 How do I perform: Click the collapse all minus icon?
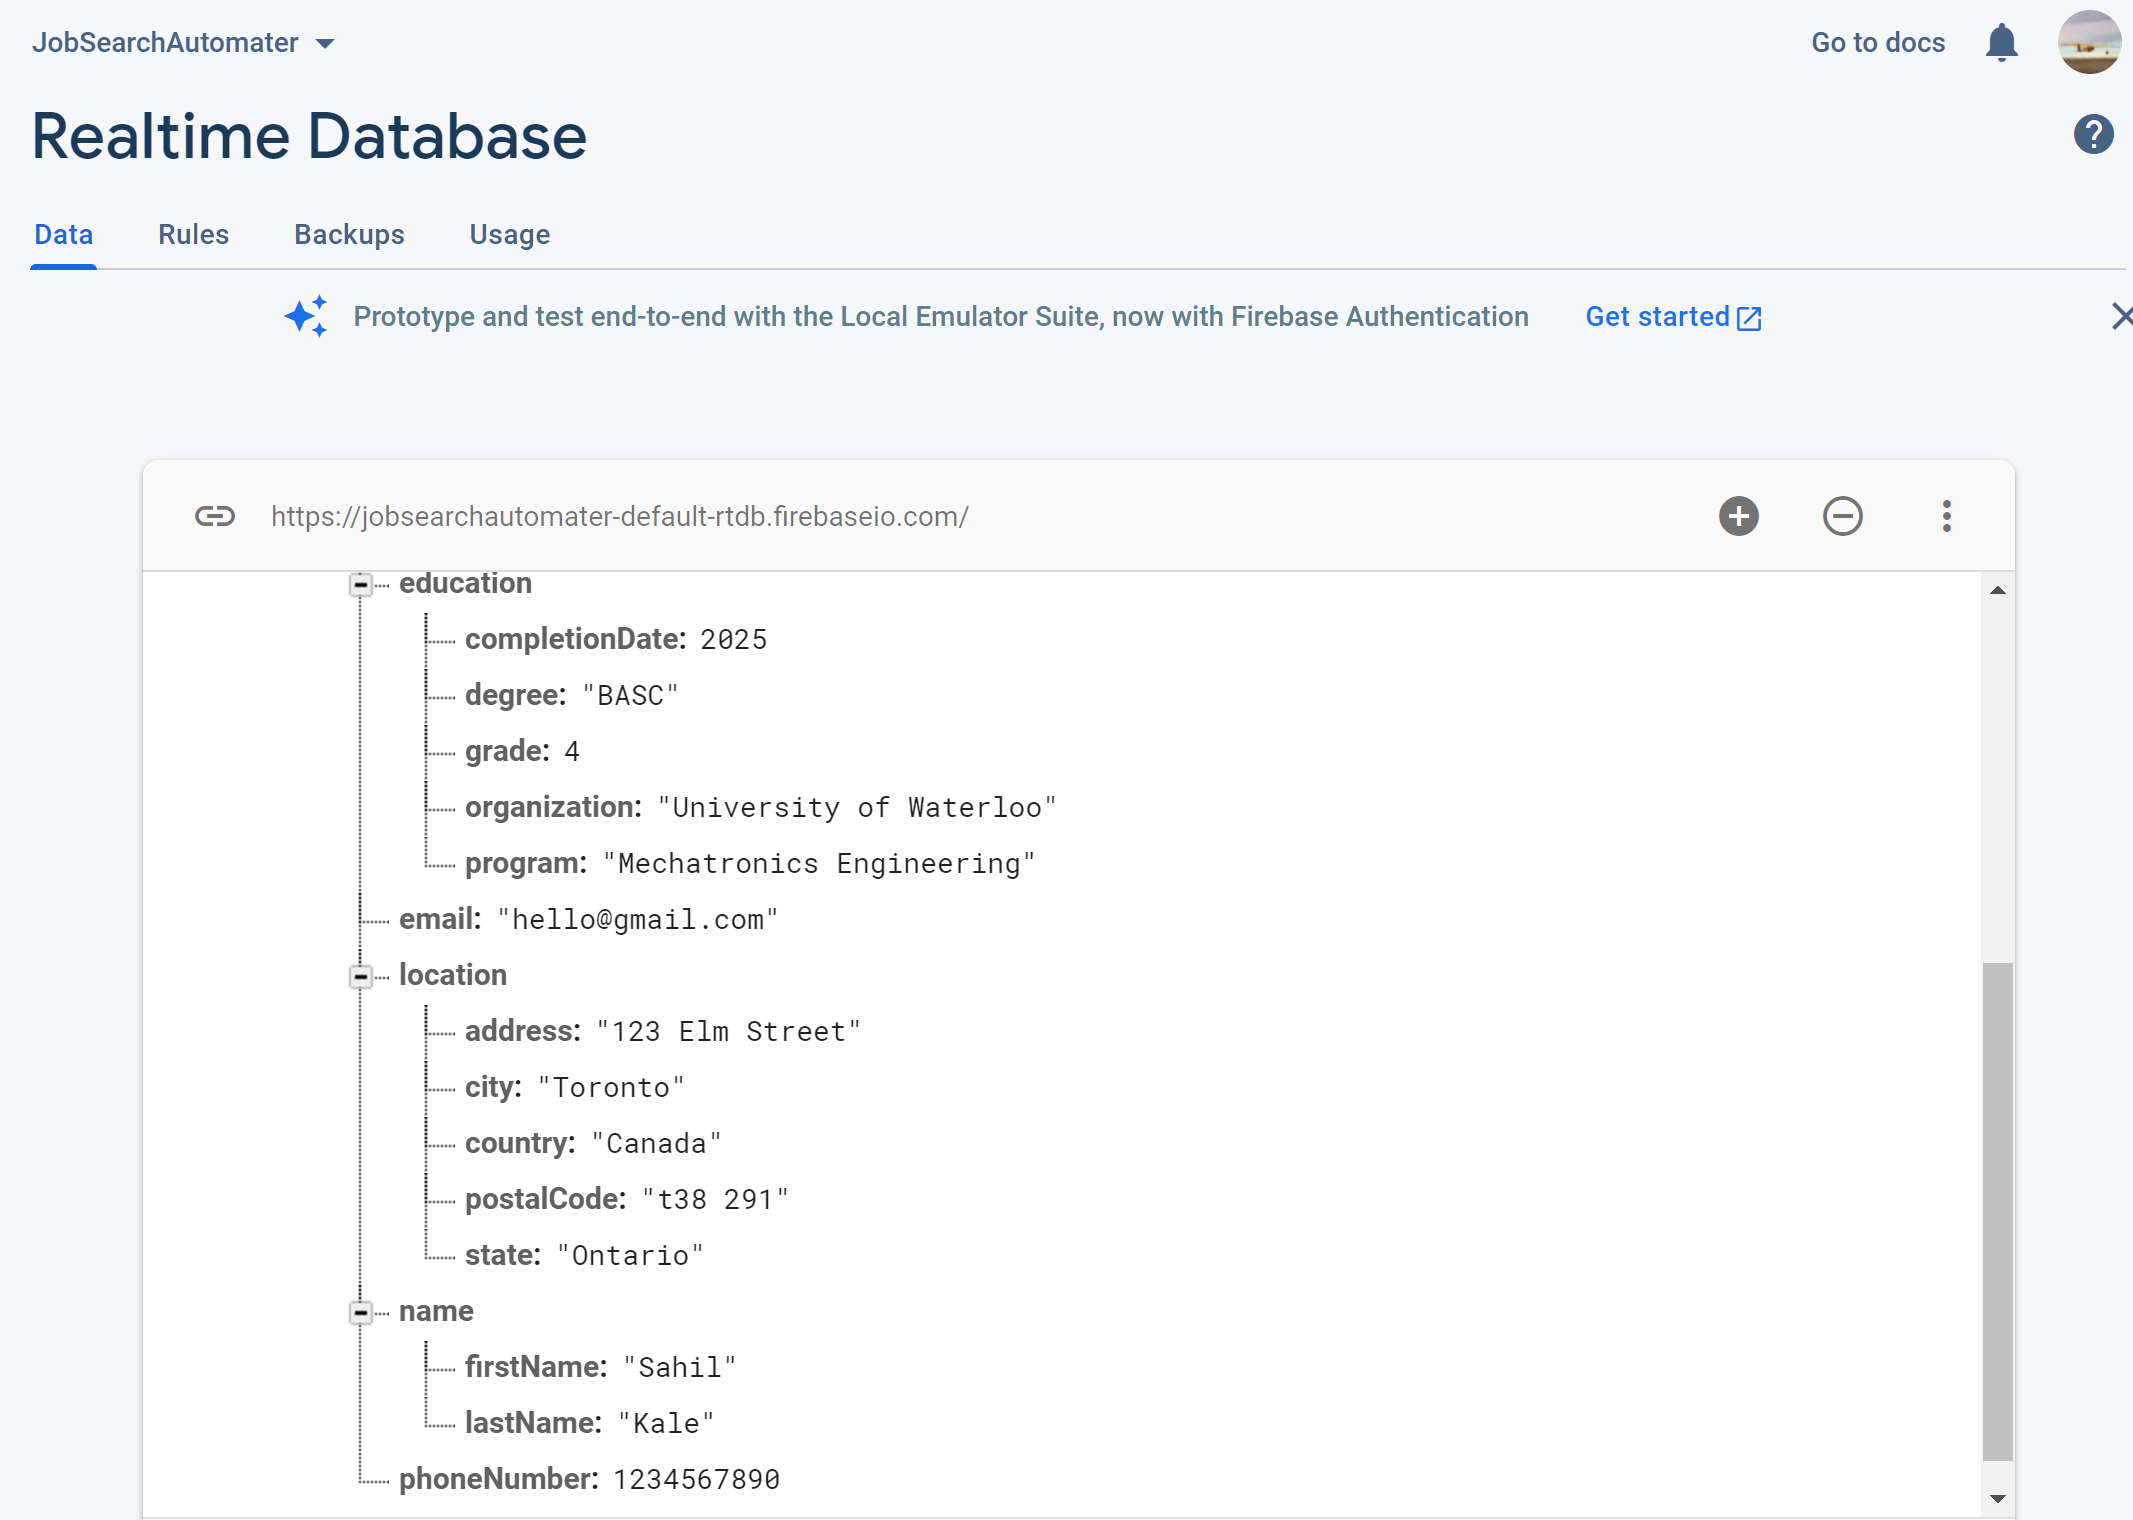pos(1842,516)
